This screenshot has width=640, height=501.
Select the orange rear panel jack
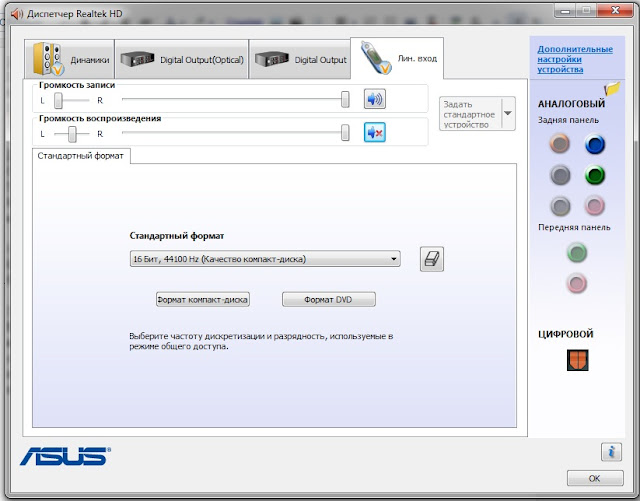coord(560,144)
